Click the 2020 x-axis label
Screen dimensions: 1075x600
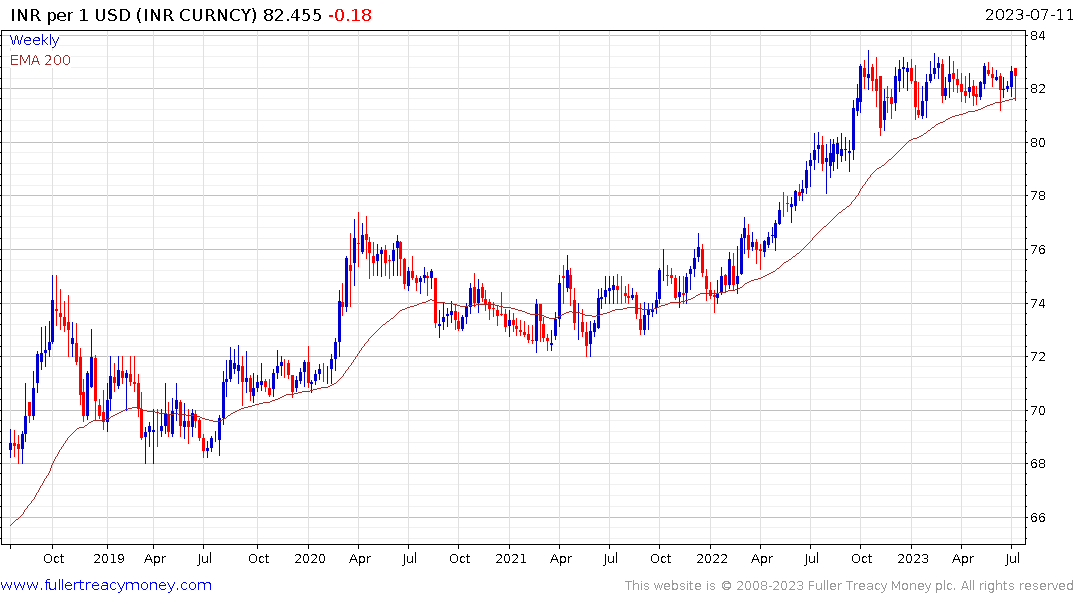pos(310,559)
